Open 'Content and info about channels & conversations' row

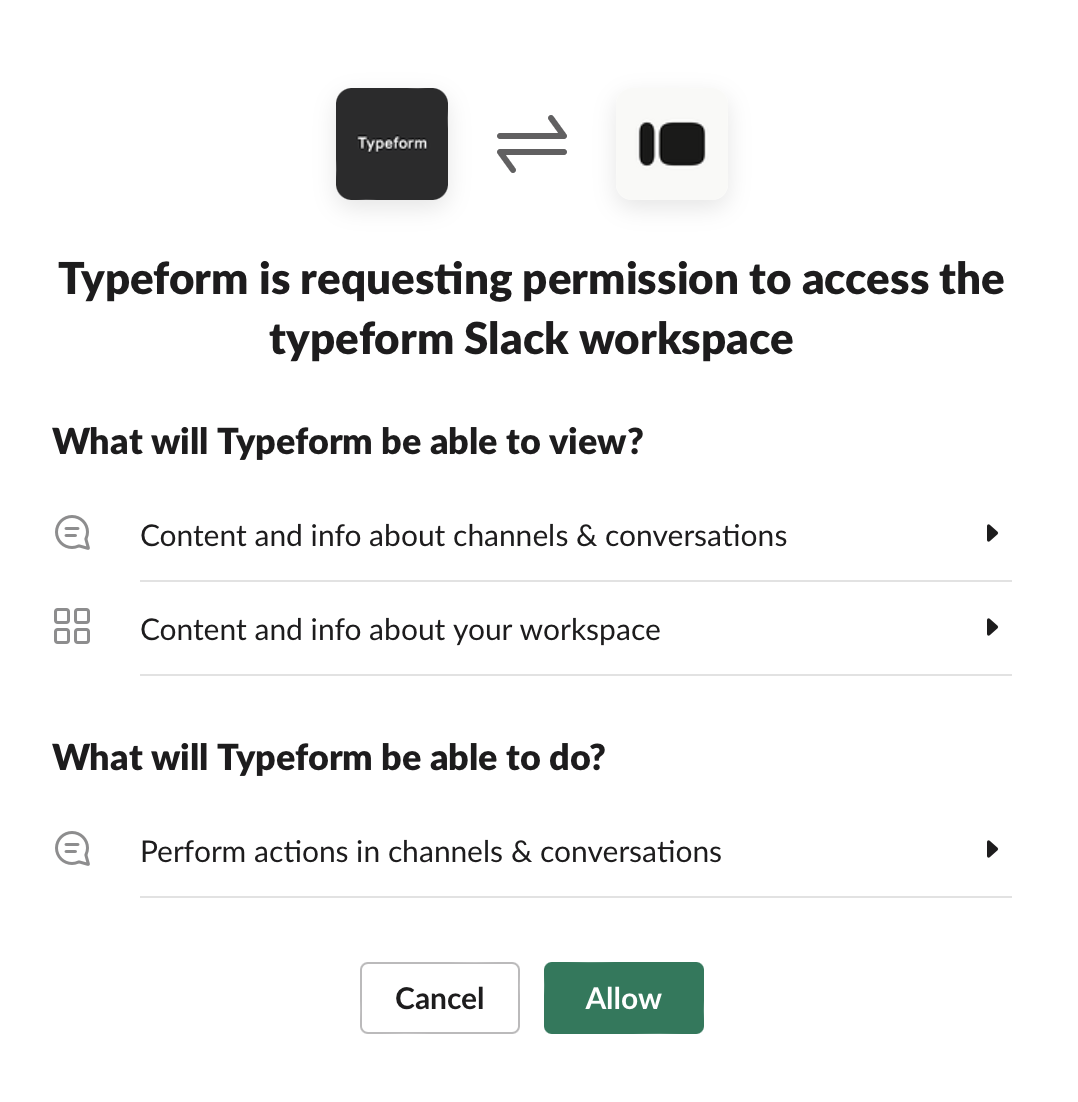tap(533, 535)
